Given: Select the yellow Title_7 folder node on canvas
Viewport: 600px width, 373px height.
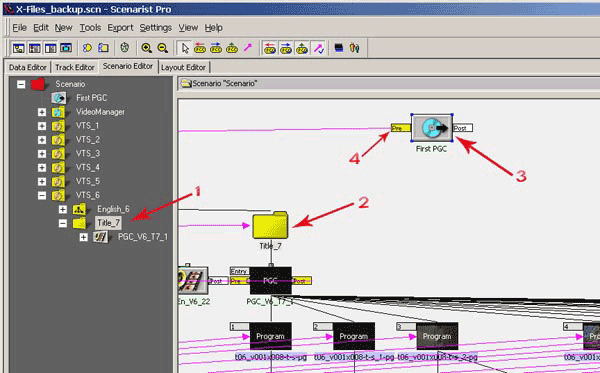Looking at the screenshot, I should tap(270, 225).
